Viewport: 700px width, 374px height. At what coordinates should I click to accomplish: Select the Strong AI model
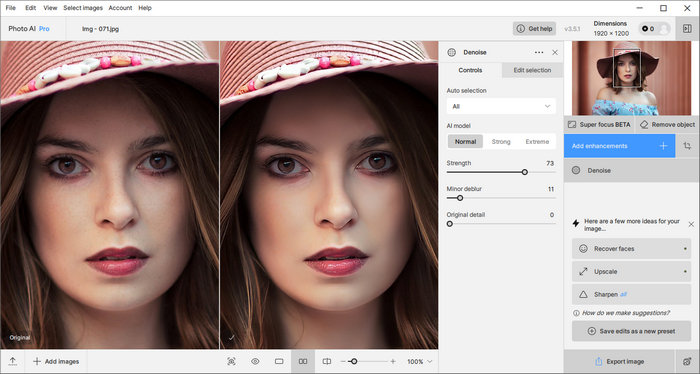click(501, 141)
